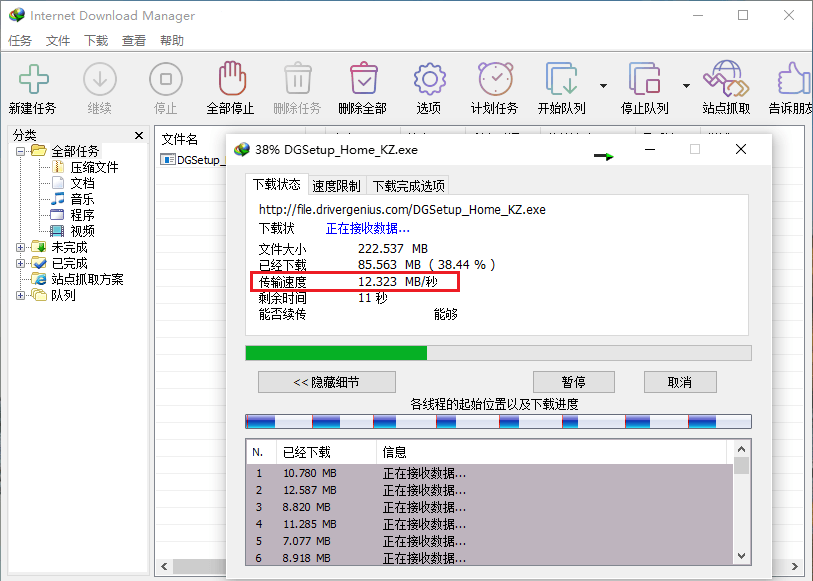Open the 查看 menu
The height and width of the screenshot is (581, 813).
[134, 40]
